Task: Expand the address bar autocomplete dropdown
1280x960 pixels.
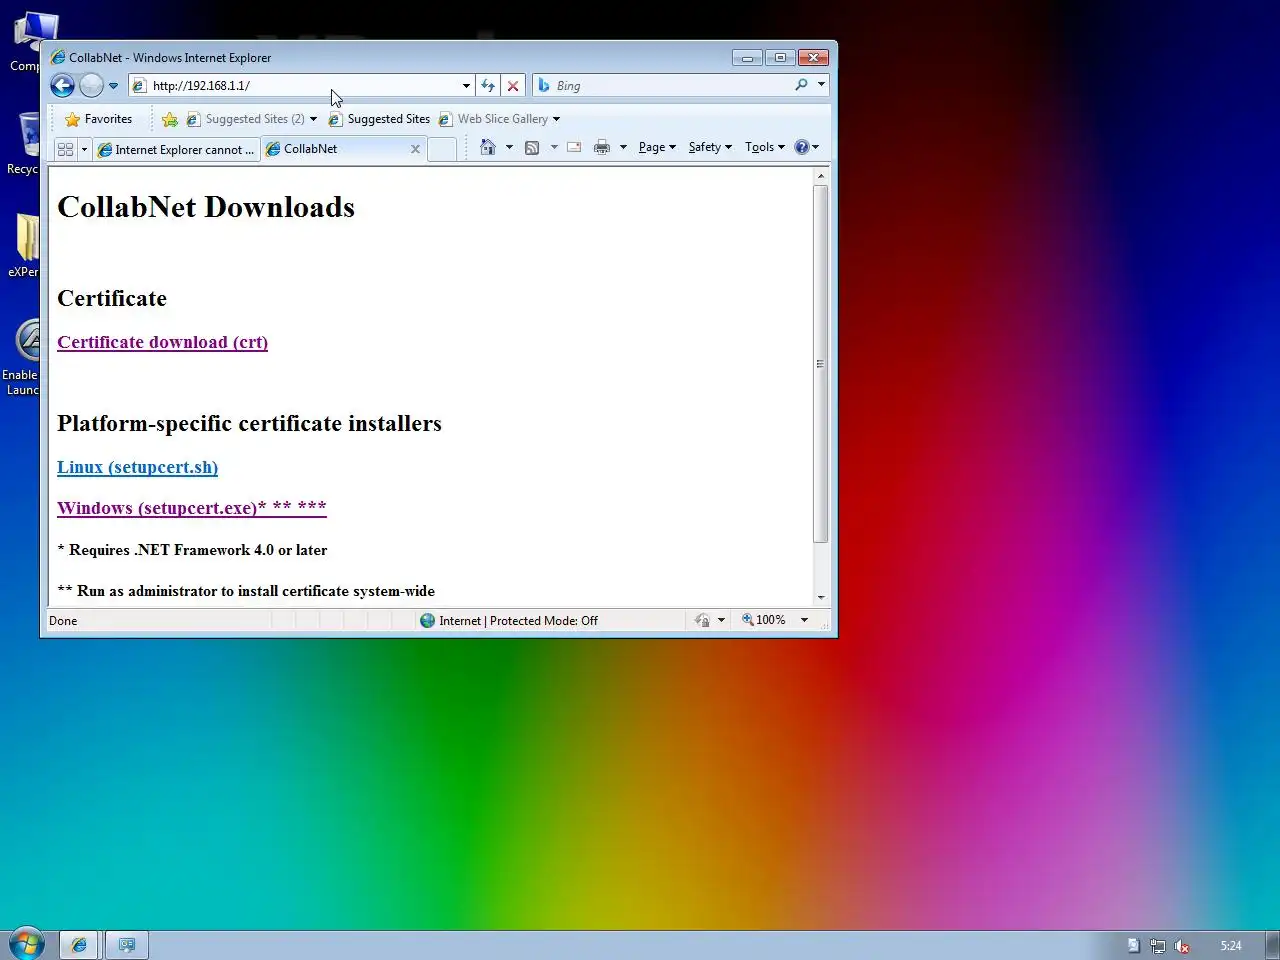Action: 466,86
